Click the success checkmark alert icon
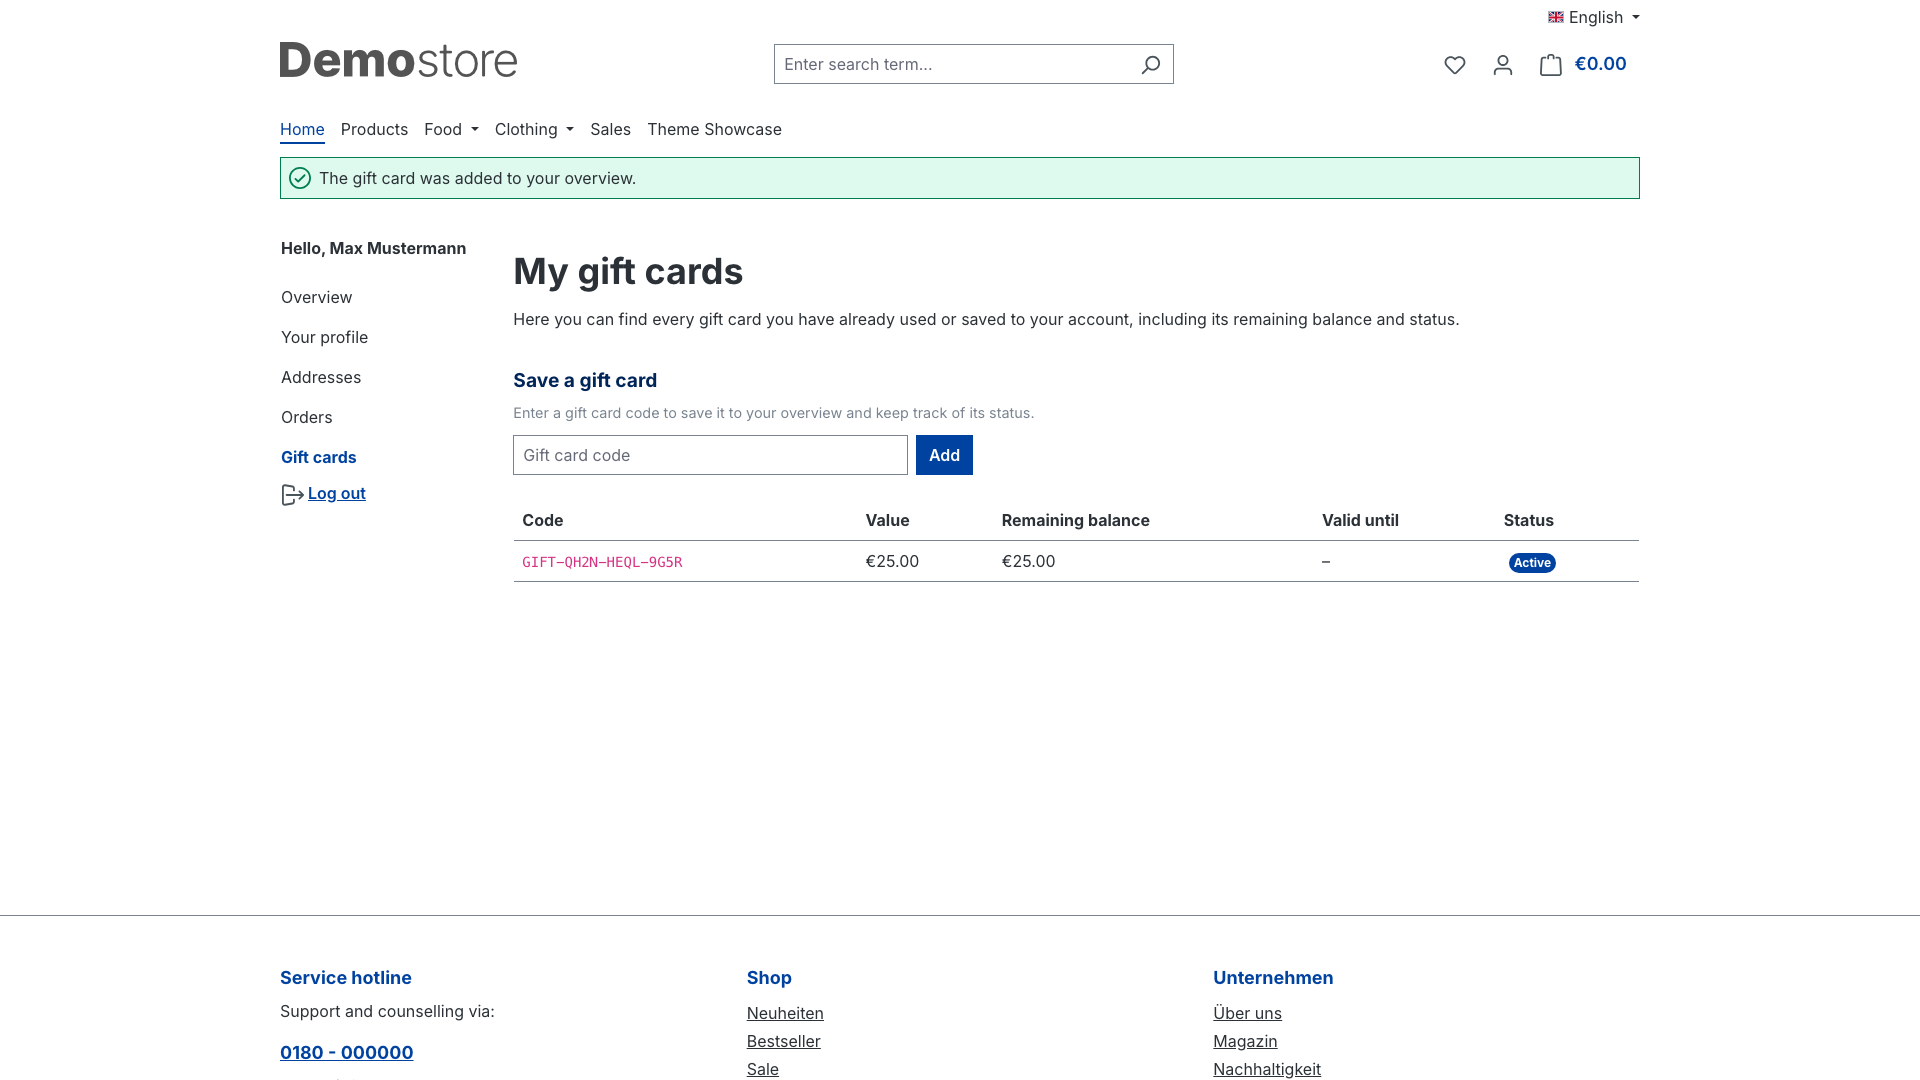The image size is (1920, 1080). point(300,178)
